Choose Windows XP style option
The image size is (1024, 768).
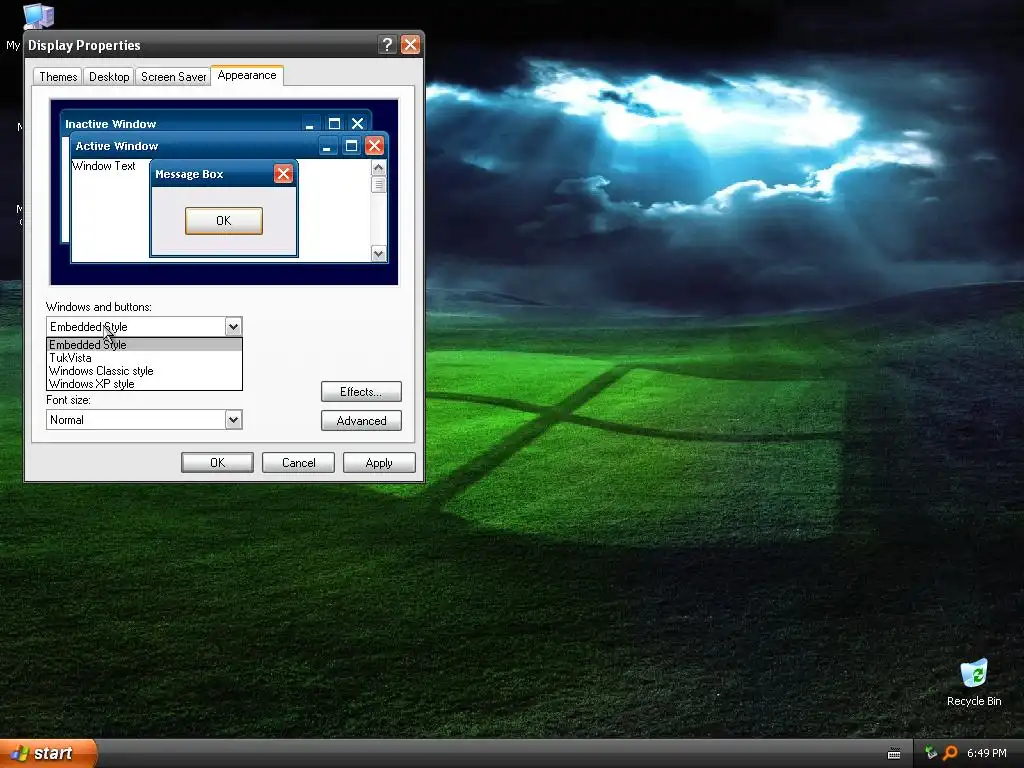(144, 383)
